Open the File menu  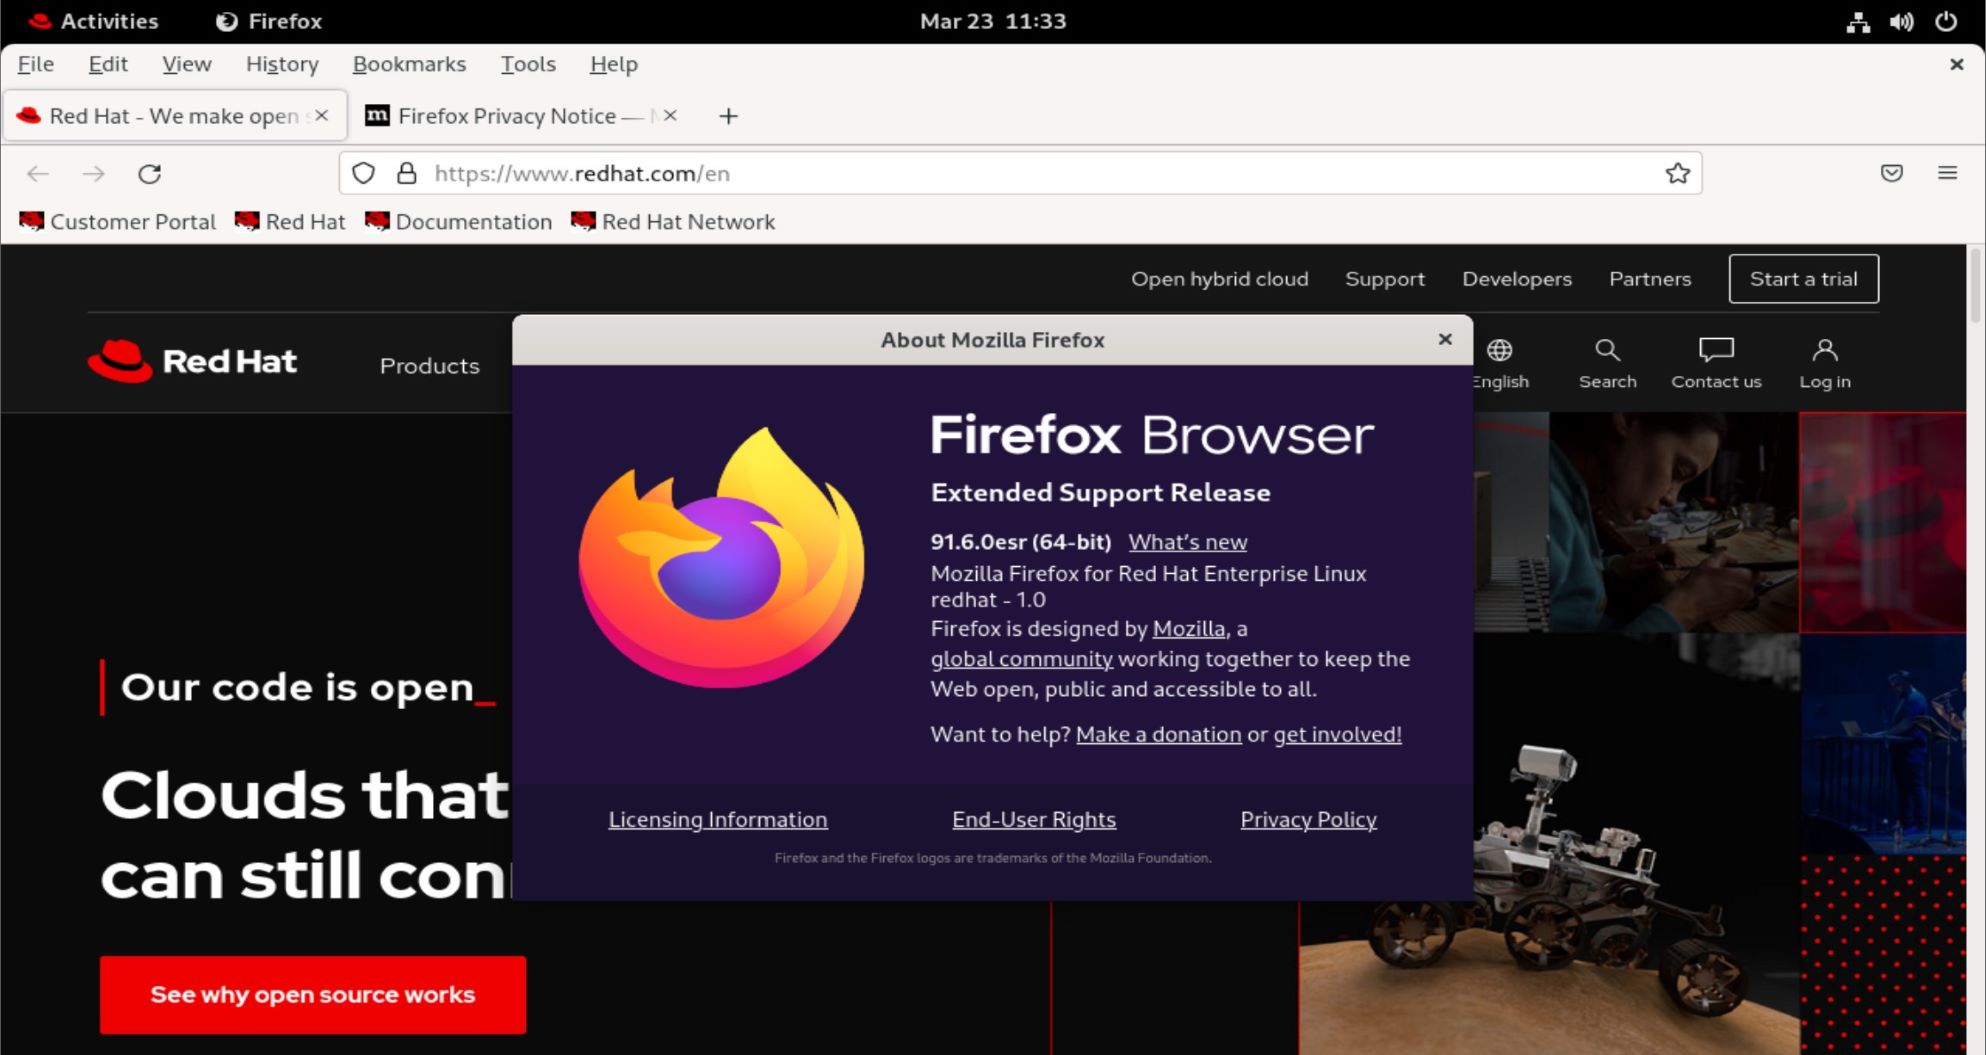tap(36, 64)
